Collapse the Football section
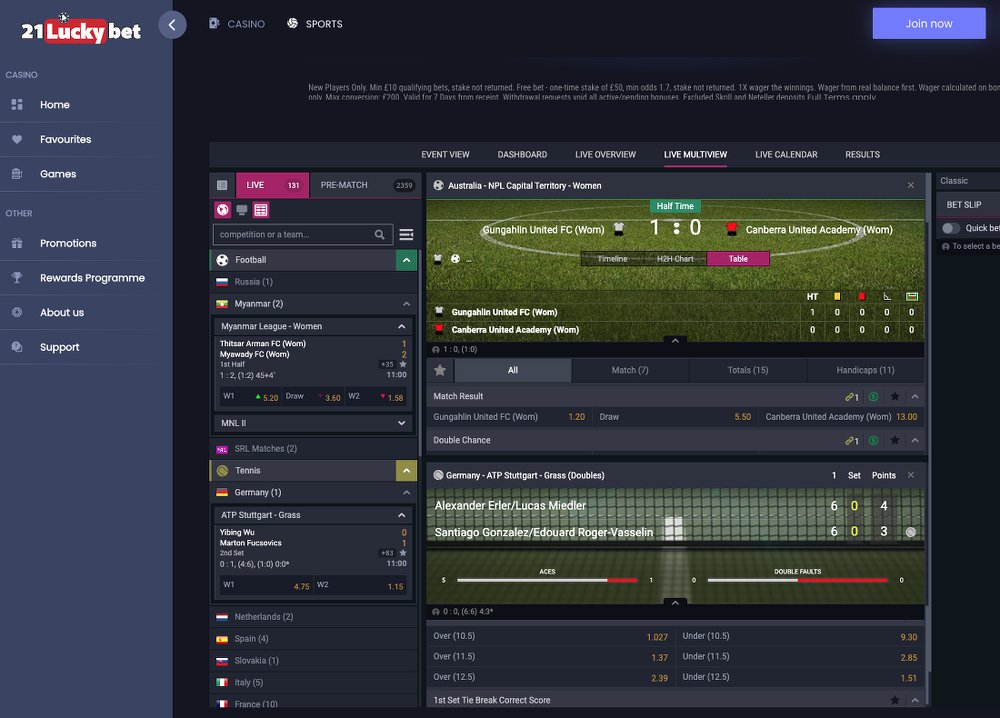The height and width of the screenshot is (718, 1000). [x=406, y=260]
